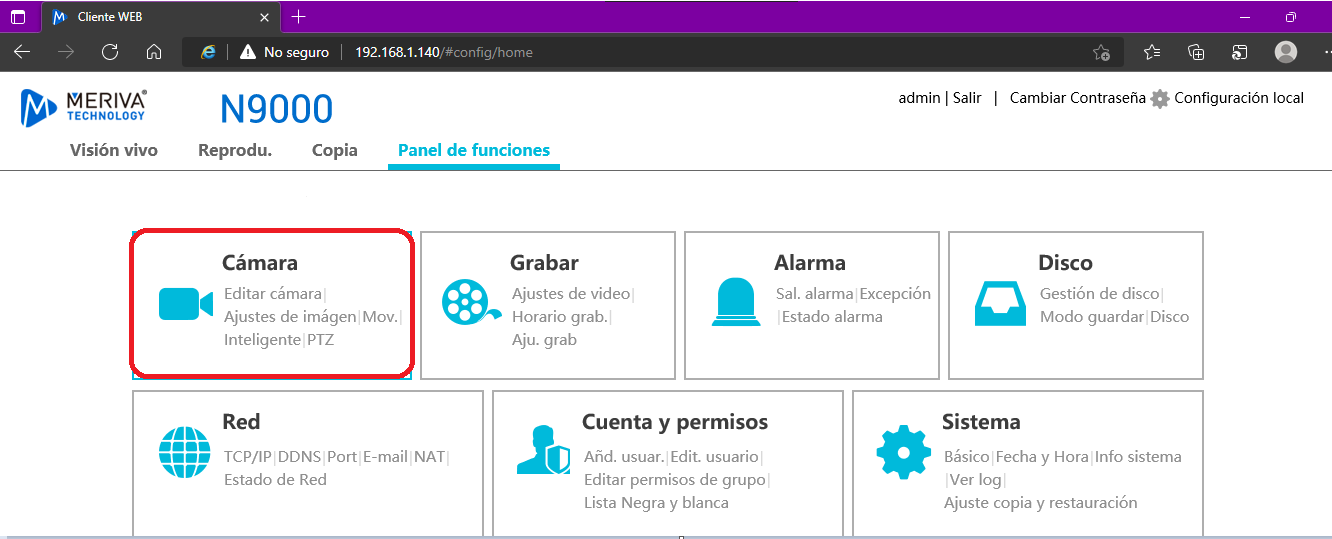Click the gear icon in Sistema
This screenshot has height=539, width=1332.
pyautogui.click(x=903, y=452)
